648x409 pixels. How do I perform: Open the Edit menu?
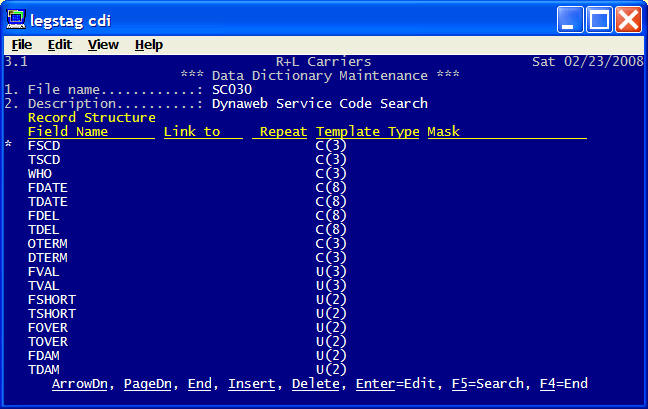click(60, 45)
